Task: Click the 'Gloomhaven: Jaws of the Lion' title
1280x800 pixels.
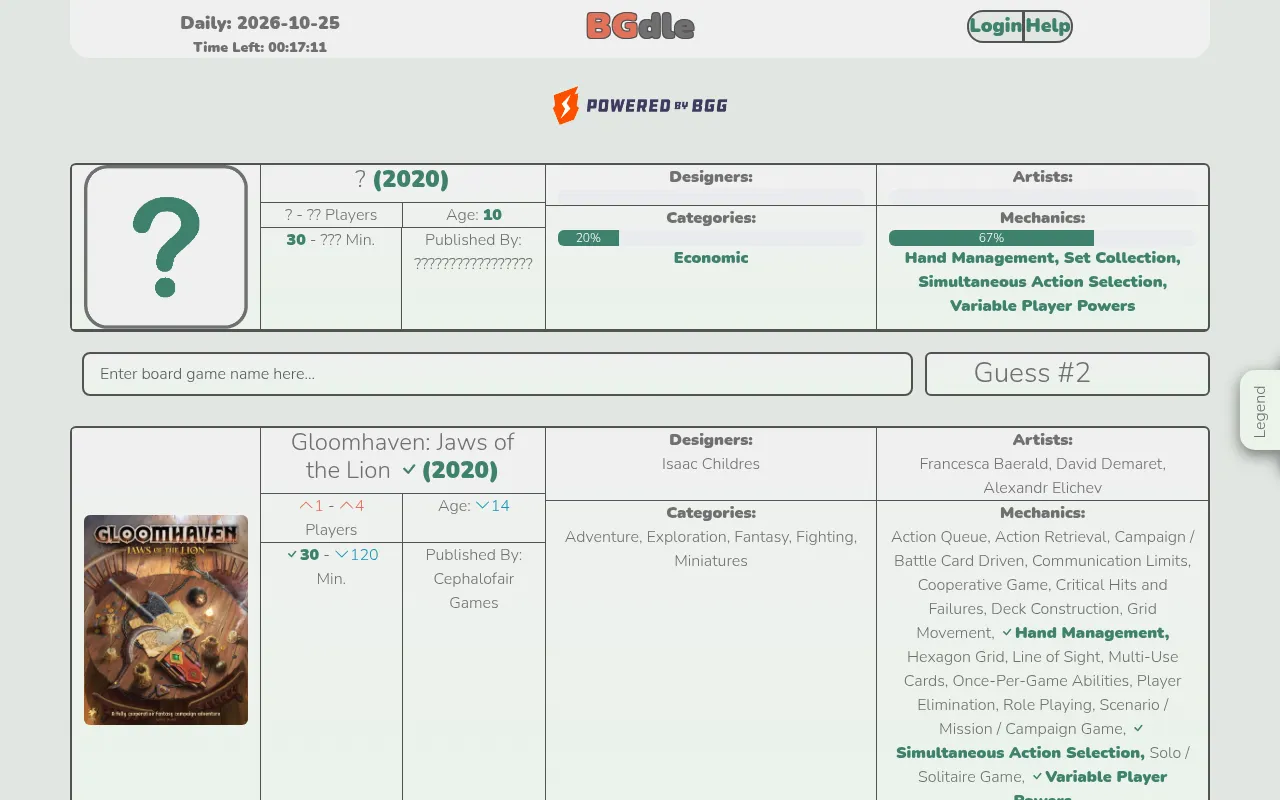Action: click(x=403, y=456)
